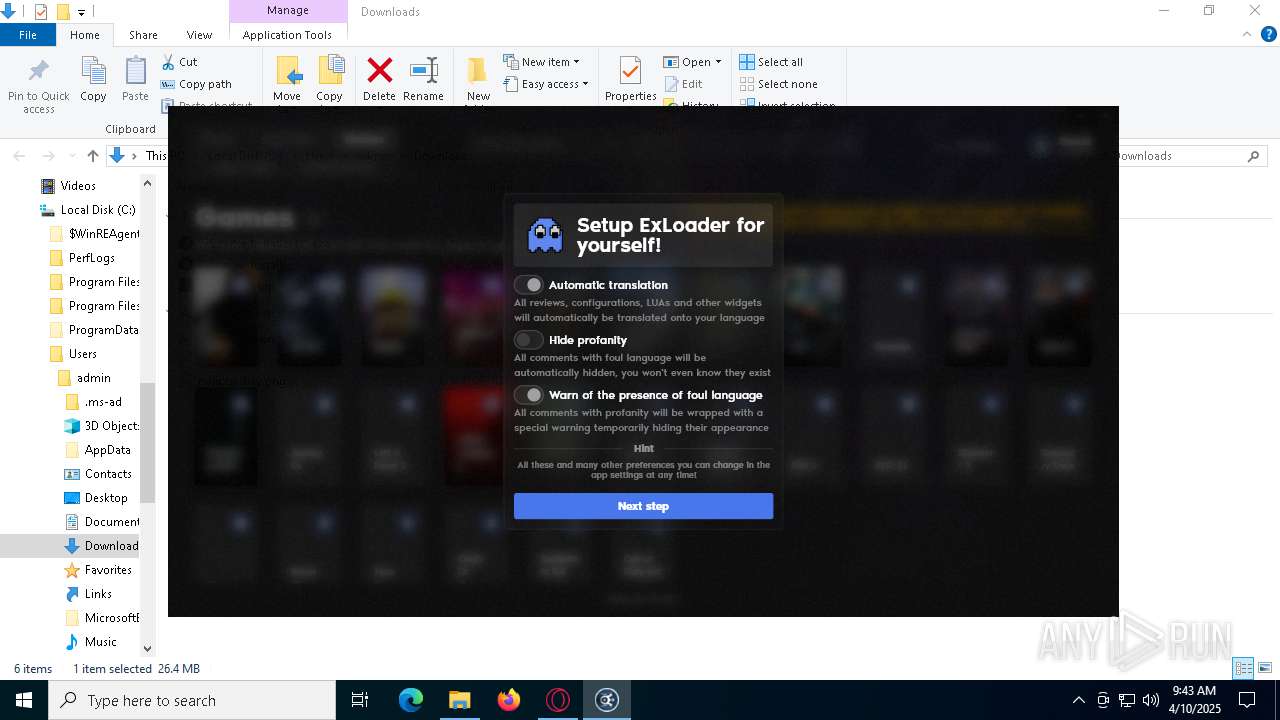1280x720 pixels.
Task: Click Copy path in the ribbon
Action: [196, 84]
